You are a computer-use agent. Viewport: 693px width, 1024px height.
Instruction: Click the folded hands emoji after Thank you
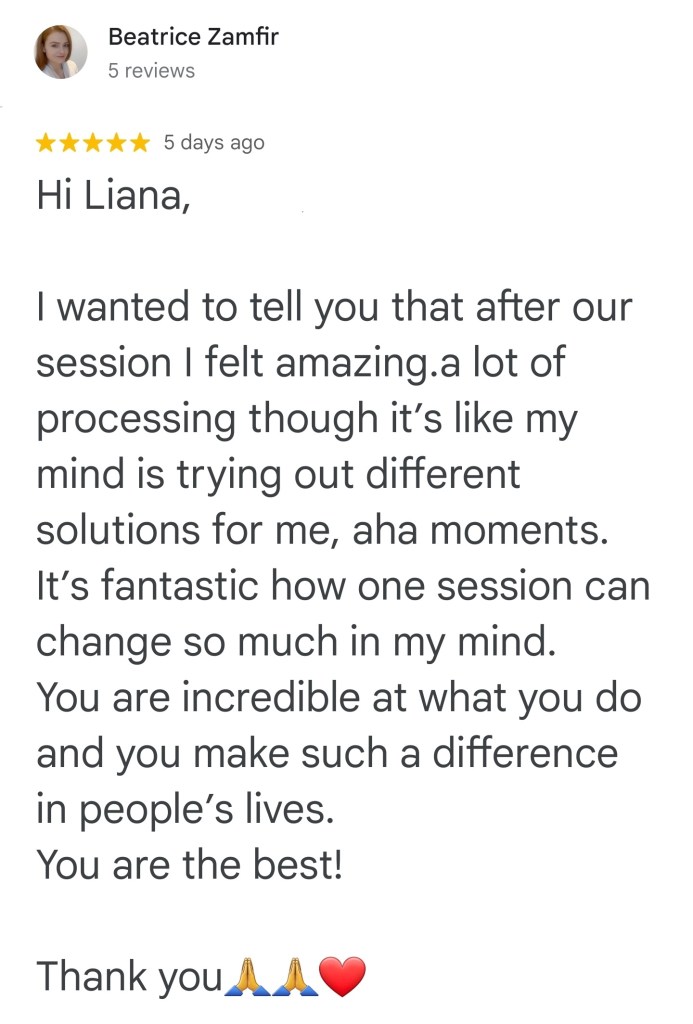(247, 975)
